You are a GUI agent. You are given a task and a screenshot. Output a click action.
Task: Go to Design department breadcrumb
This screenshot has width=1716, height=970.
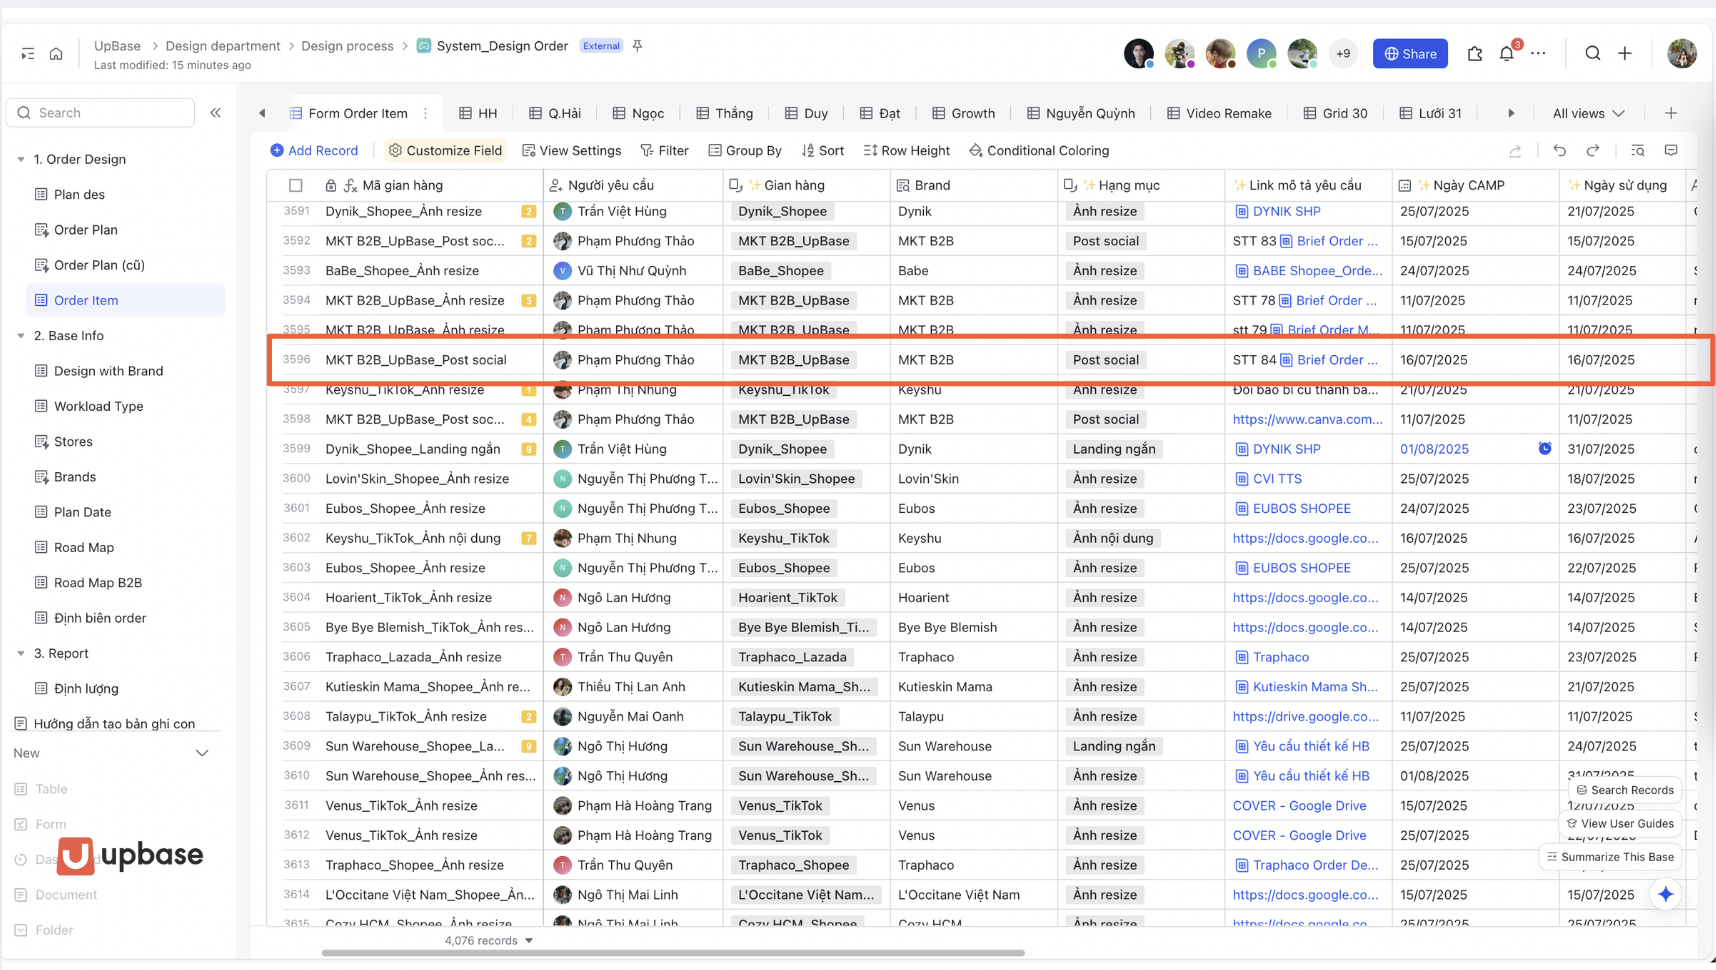pos(223,46)
